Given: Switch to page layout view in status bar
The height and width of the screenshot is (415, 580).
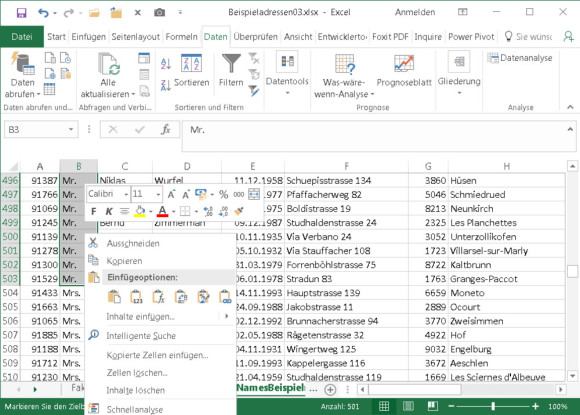Looking at the screenshot, I should (x=408, y=406).
